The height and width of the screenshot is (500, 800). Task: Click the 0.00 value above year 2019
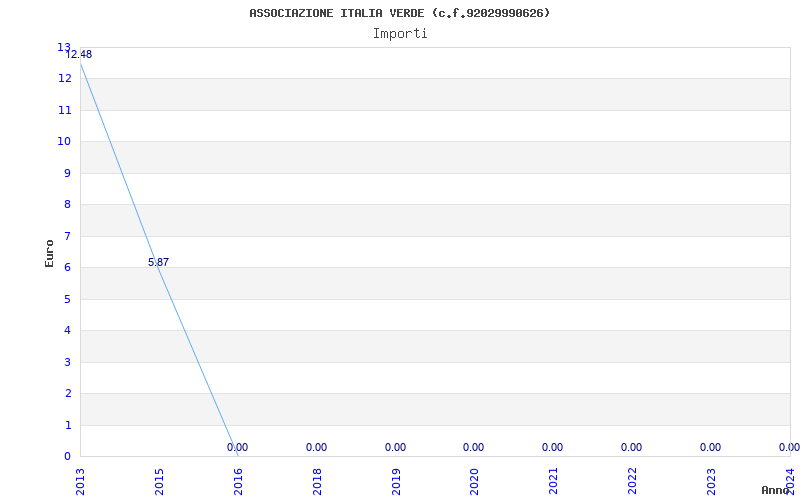[395, 447]
